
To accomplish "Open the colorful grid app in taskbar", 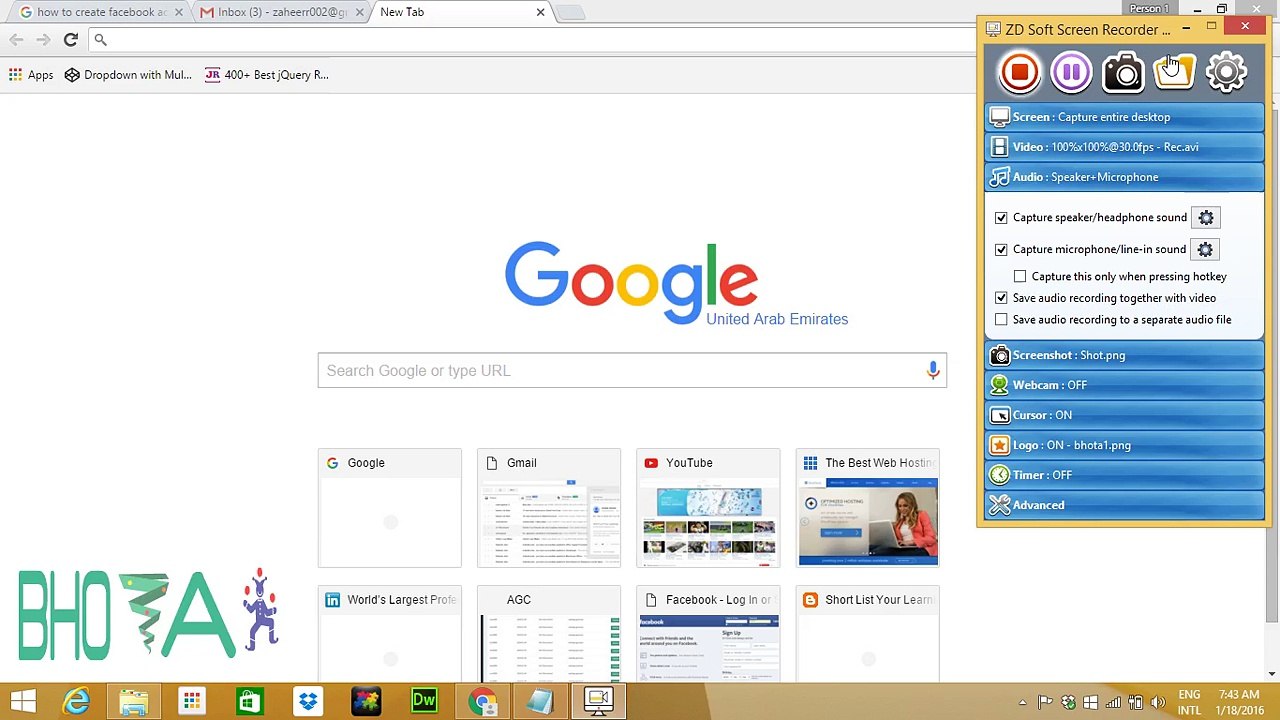I will pyautogui.click(x=191, y=701).
